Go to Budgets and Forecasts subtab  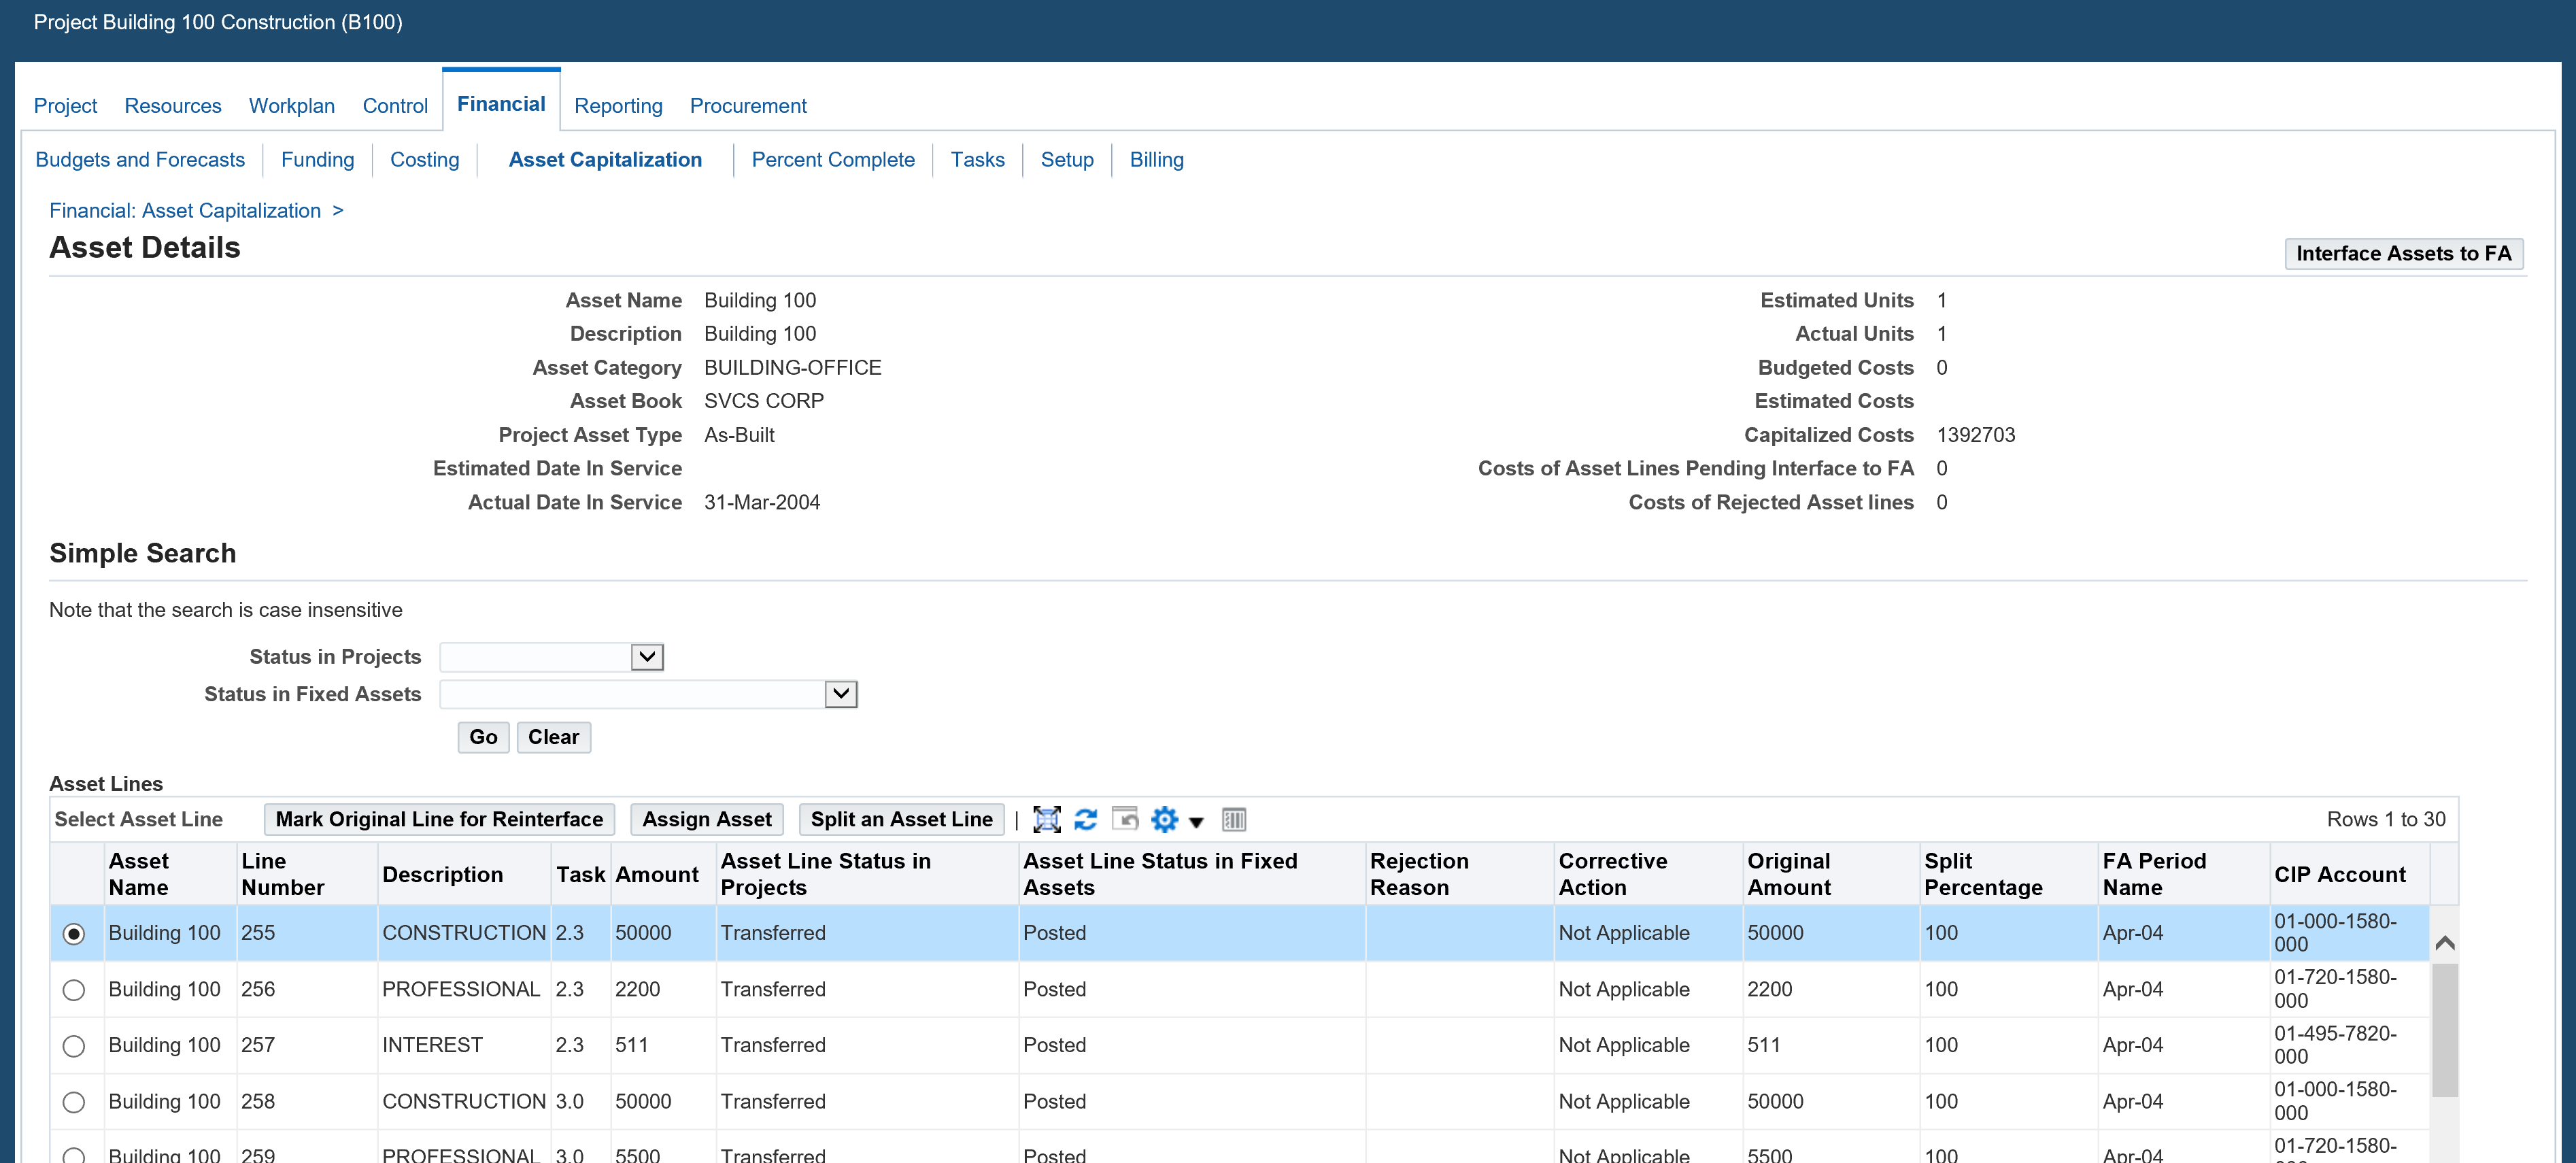click(140, 160)
